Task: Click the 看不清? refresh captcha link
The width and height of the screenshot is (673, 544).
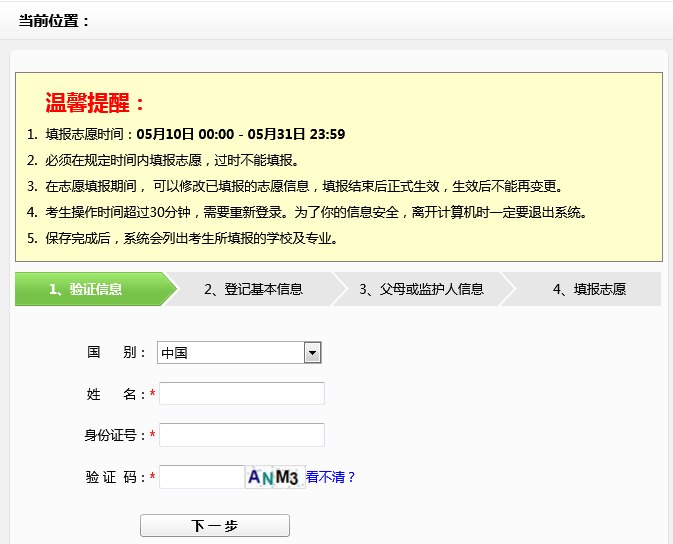Action: pos(331,478)
